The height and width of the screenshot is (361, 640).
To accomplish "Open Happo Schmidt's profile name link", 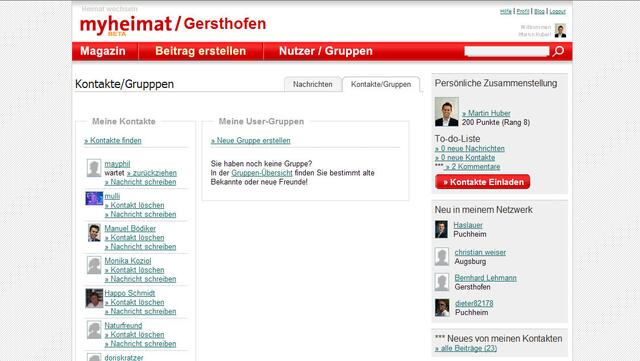I will [130, 293].
